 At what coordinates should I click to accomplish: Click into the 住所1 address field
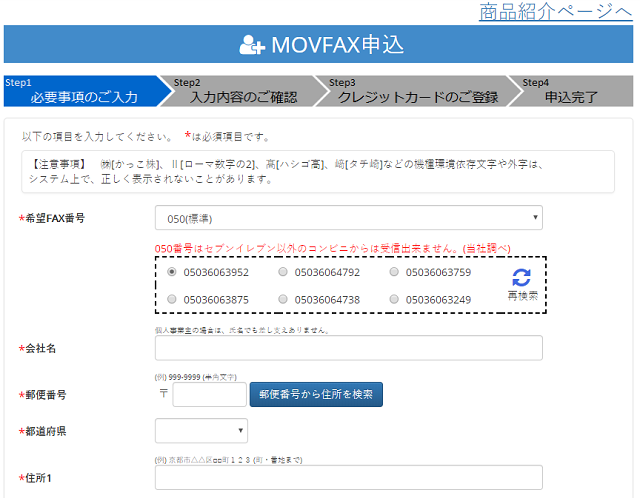tap(348, 478)
